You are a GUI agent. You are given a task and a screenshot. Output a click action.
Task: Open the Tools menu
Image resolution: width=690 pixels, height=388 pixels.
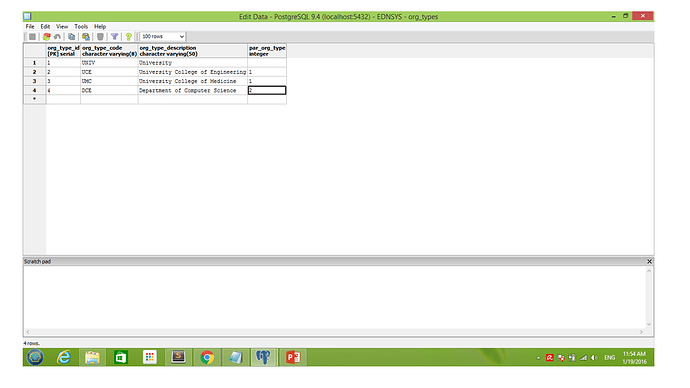coord(81,26)
